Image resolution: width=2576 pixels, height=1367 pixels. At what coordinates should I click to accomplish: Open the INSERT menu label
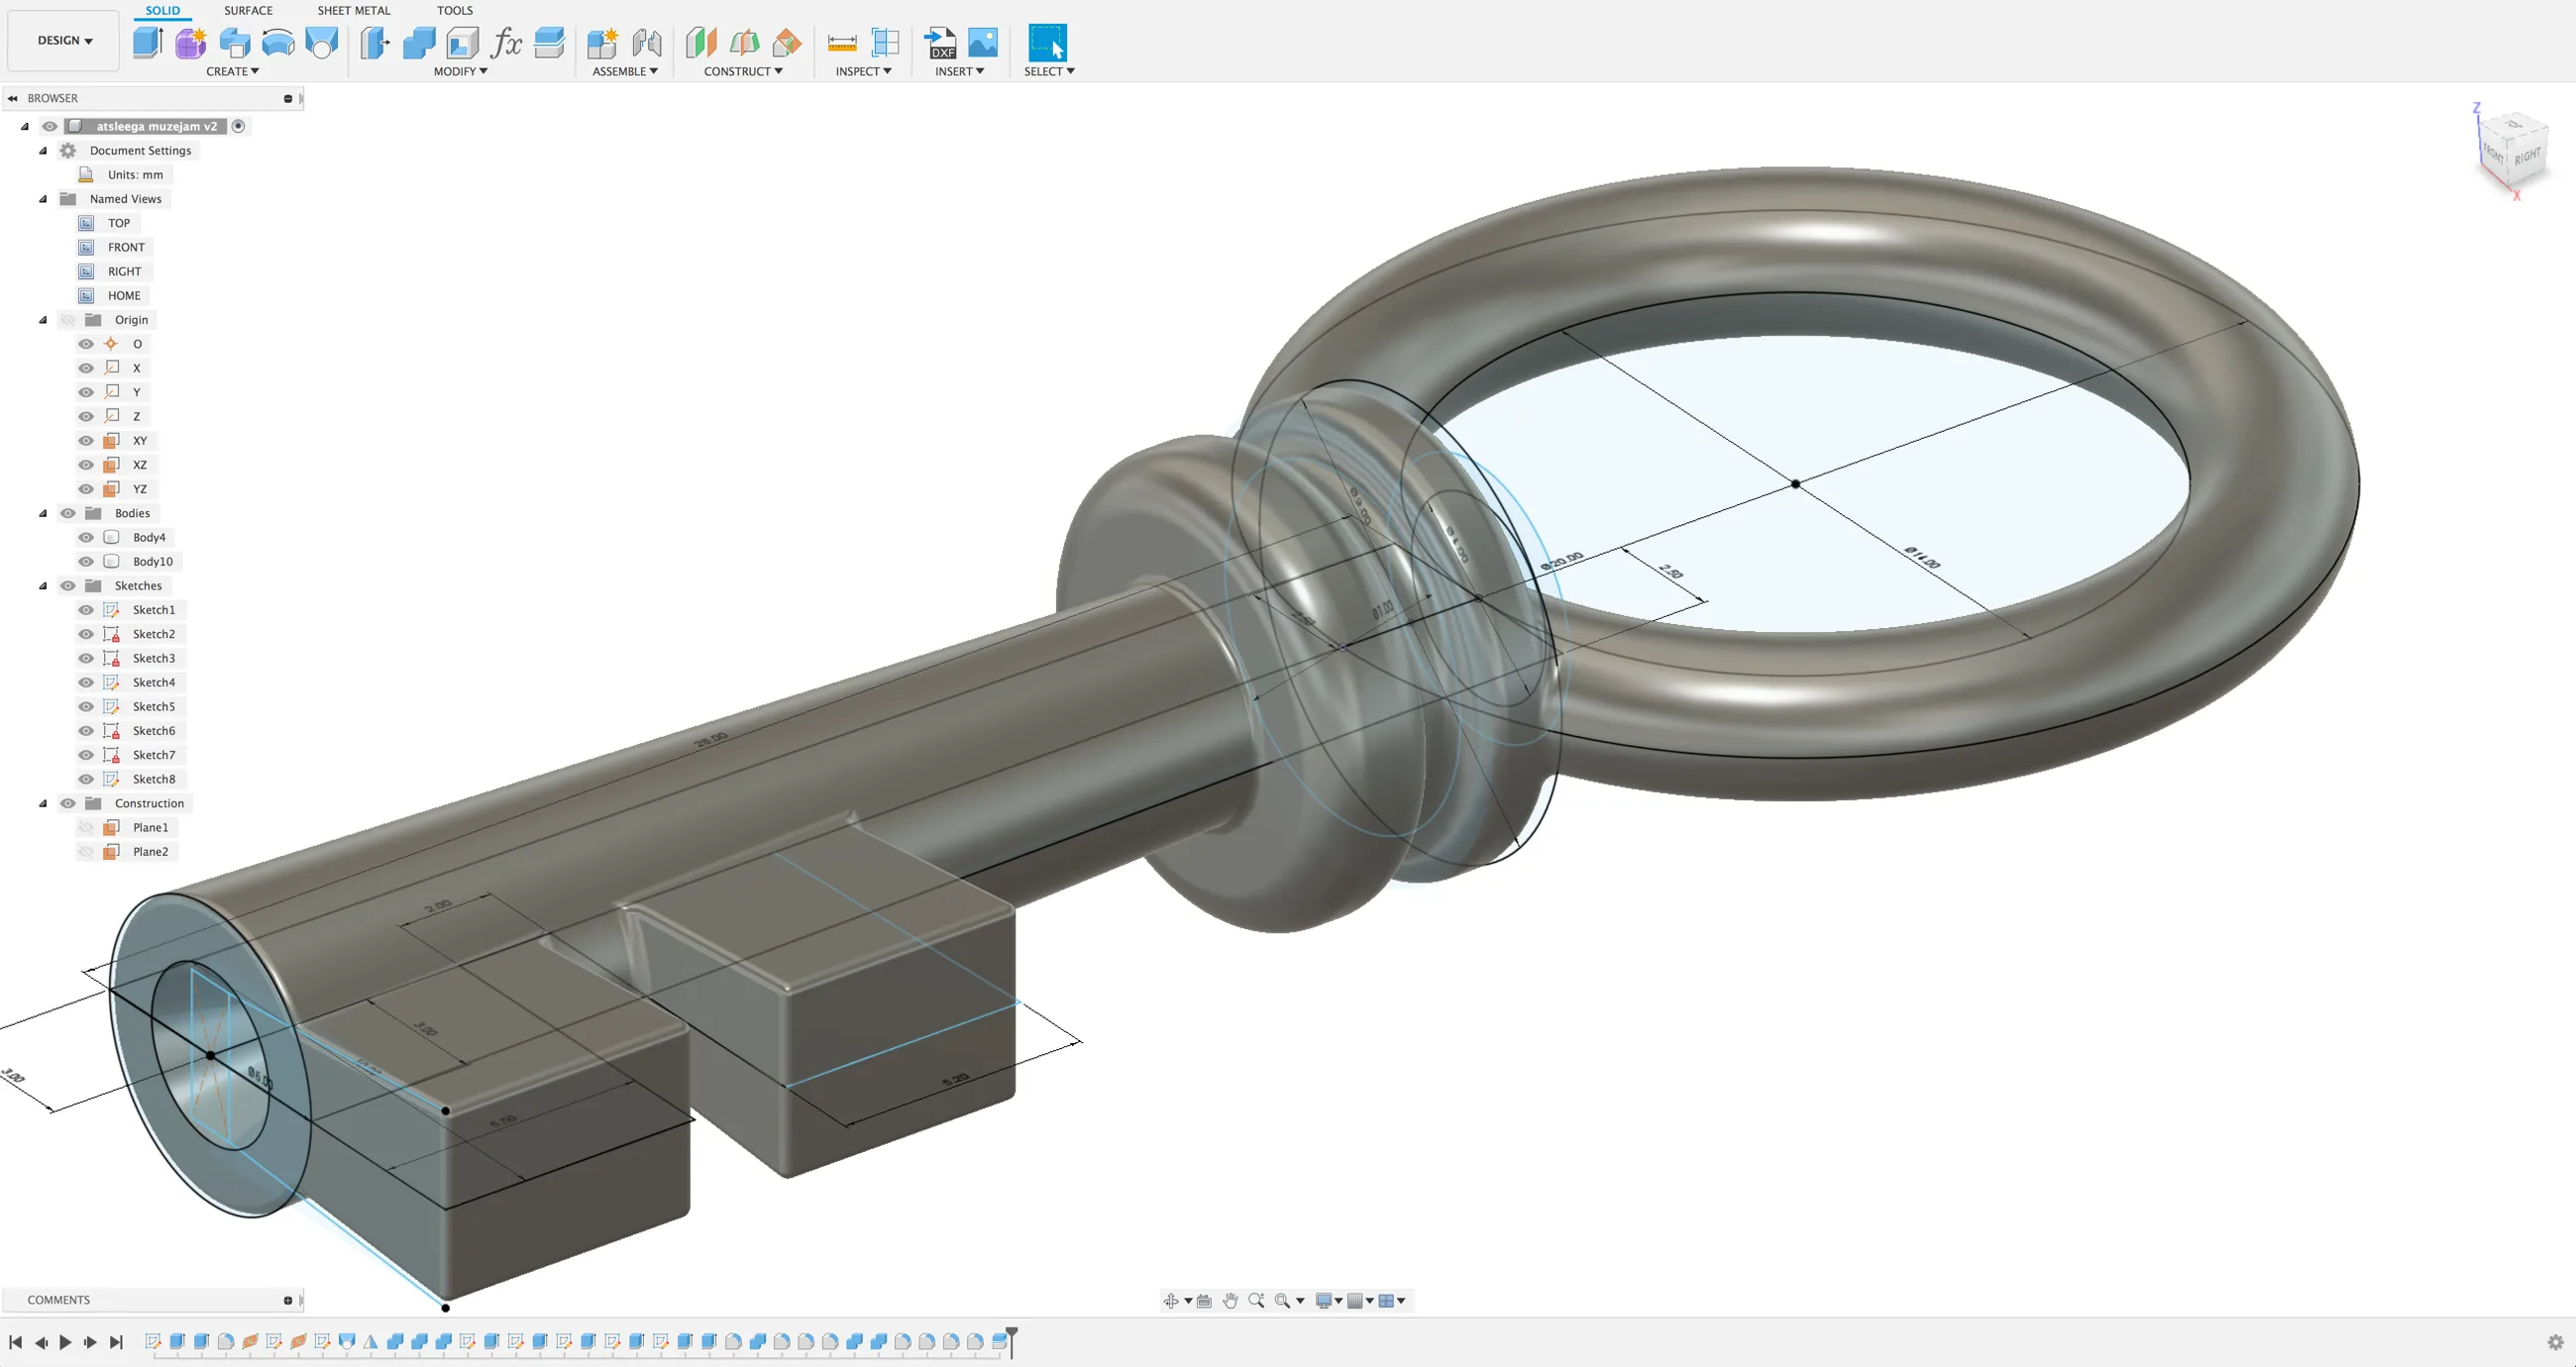tap(959, 71)
